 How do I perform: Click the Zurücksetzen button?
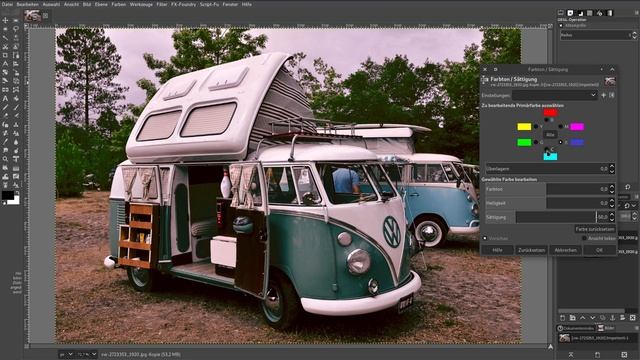click(531, 250)
